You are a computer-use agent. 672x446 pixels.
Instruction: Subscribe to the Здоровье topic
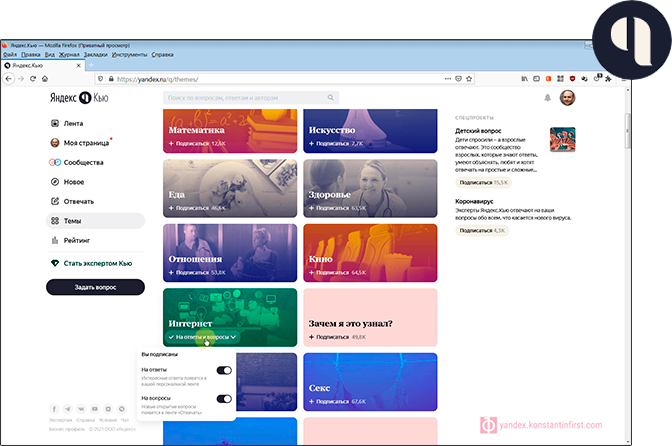coord(337,208)
